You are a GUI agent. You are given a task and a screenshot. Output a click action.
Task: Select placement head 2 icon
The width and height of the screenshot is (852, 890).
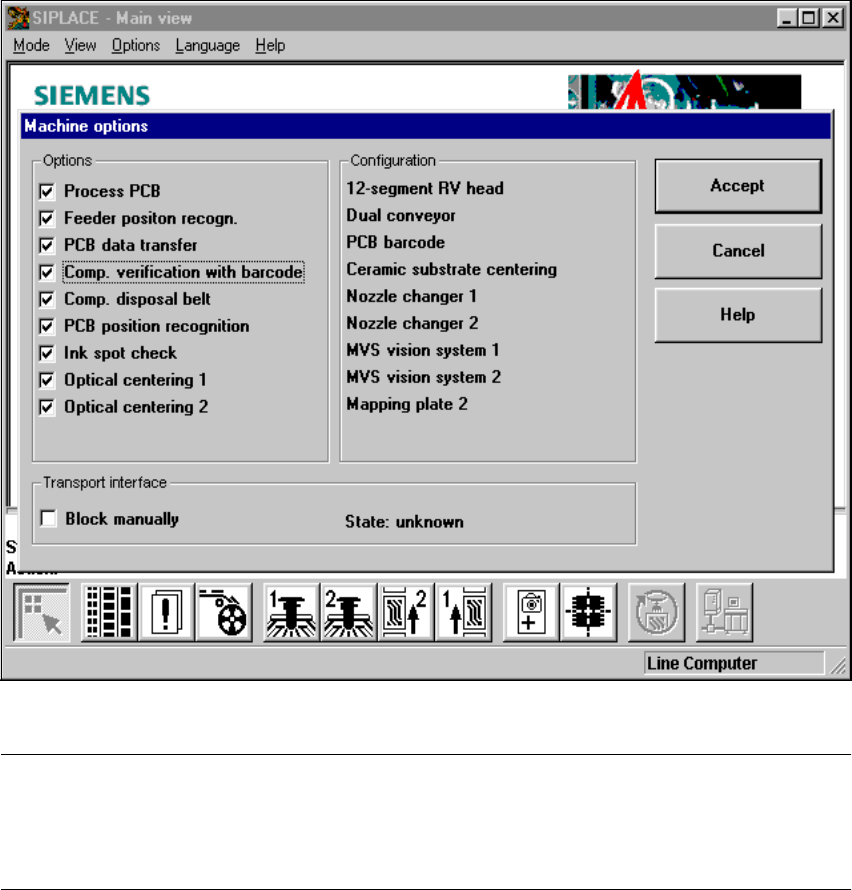tap(349, 612)
